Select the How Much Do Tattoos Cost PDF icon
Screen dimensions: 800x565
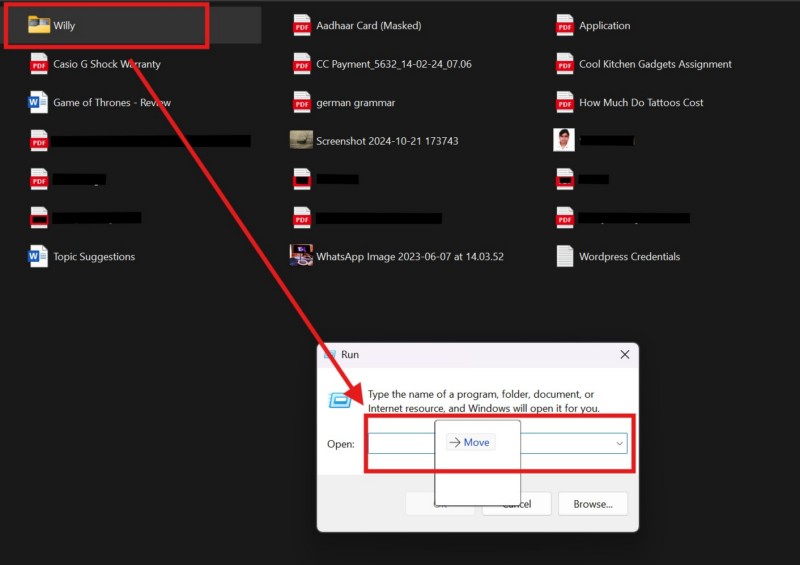click(x=565, y=102)
